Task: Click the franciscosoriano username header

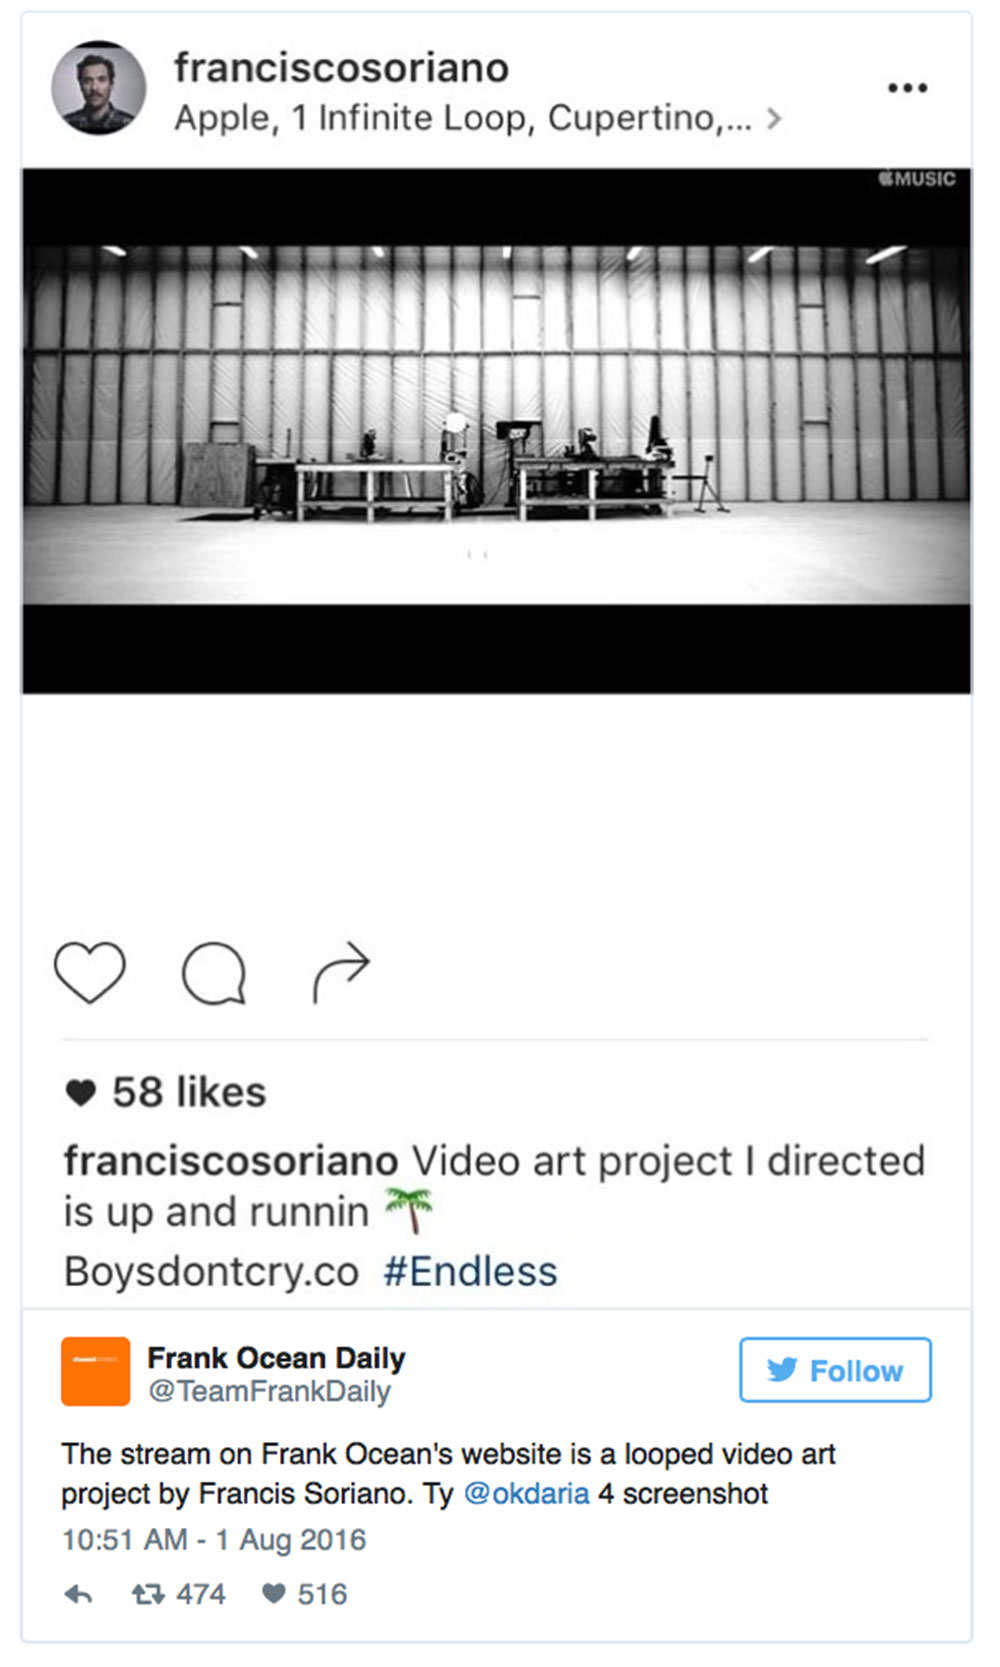Action: tap(341, 68)
